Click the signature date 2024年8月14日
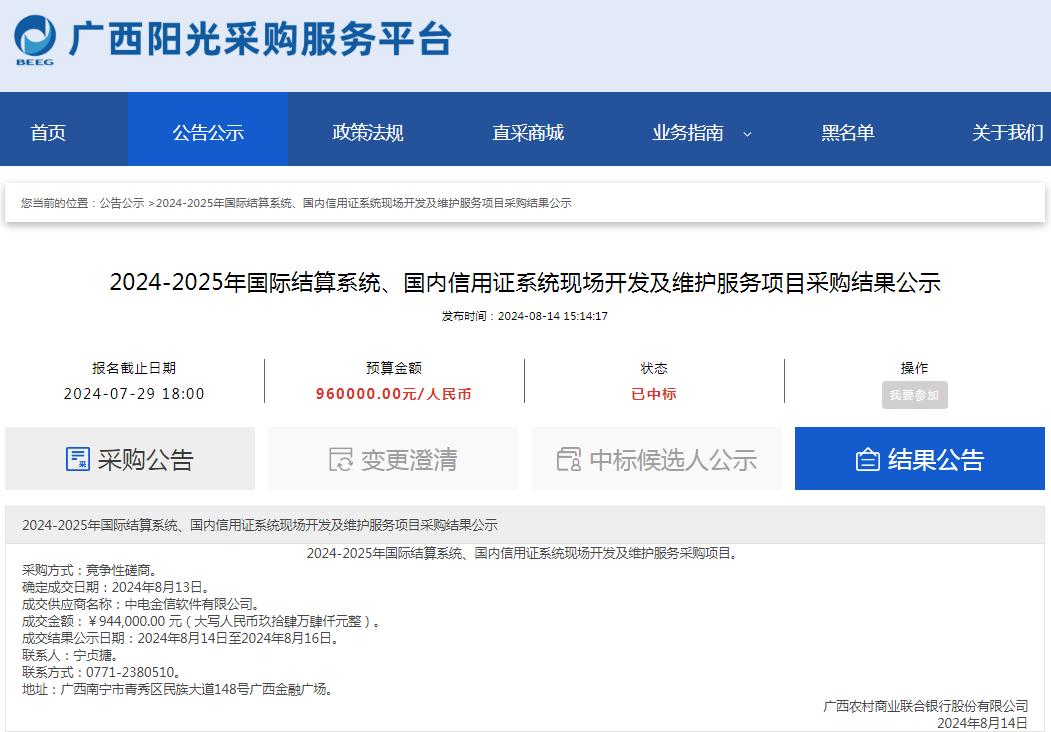This screenshot has width=1051, height=732. [x=982, y=723]
